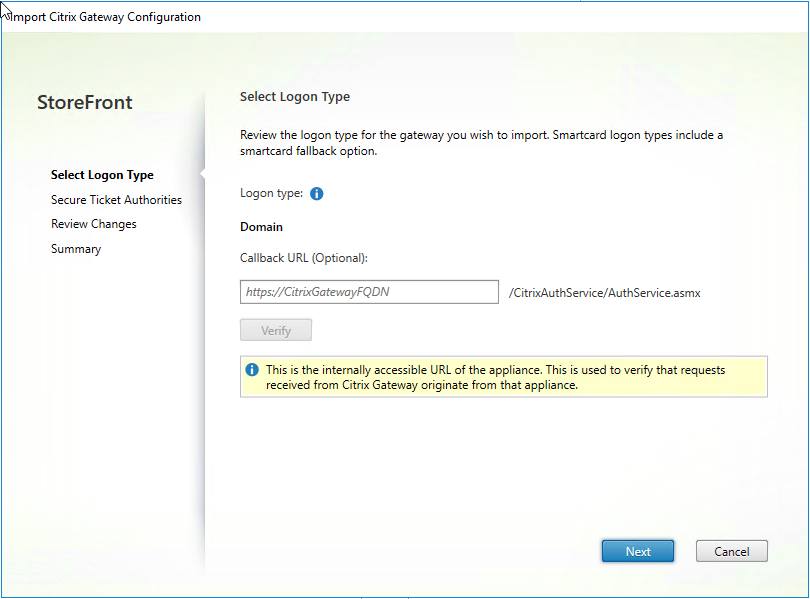Click the Import Citrix Gateway Configuration title

[106, 17]
